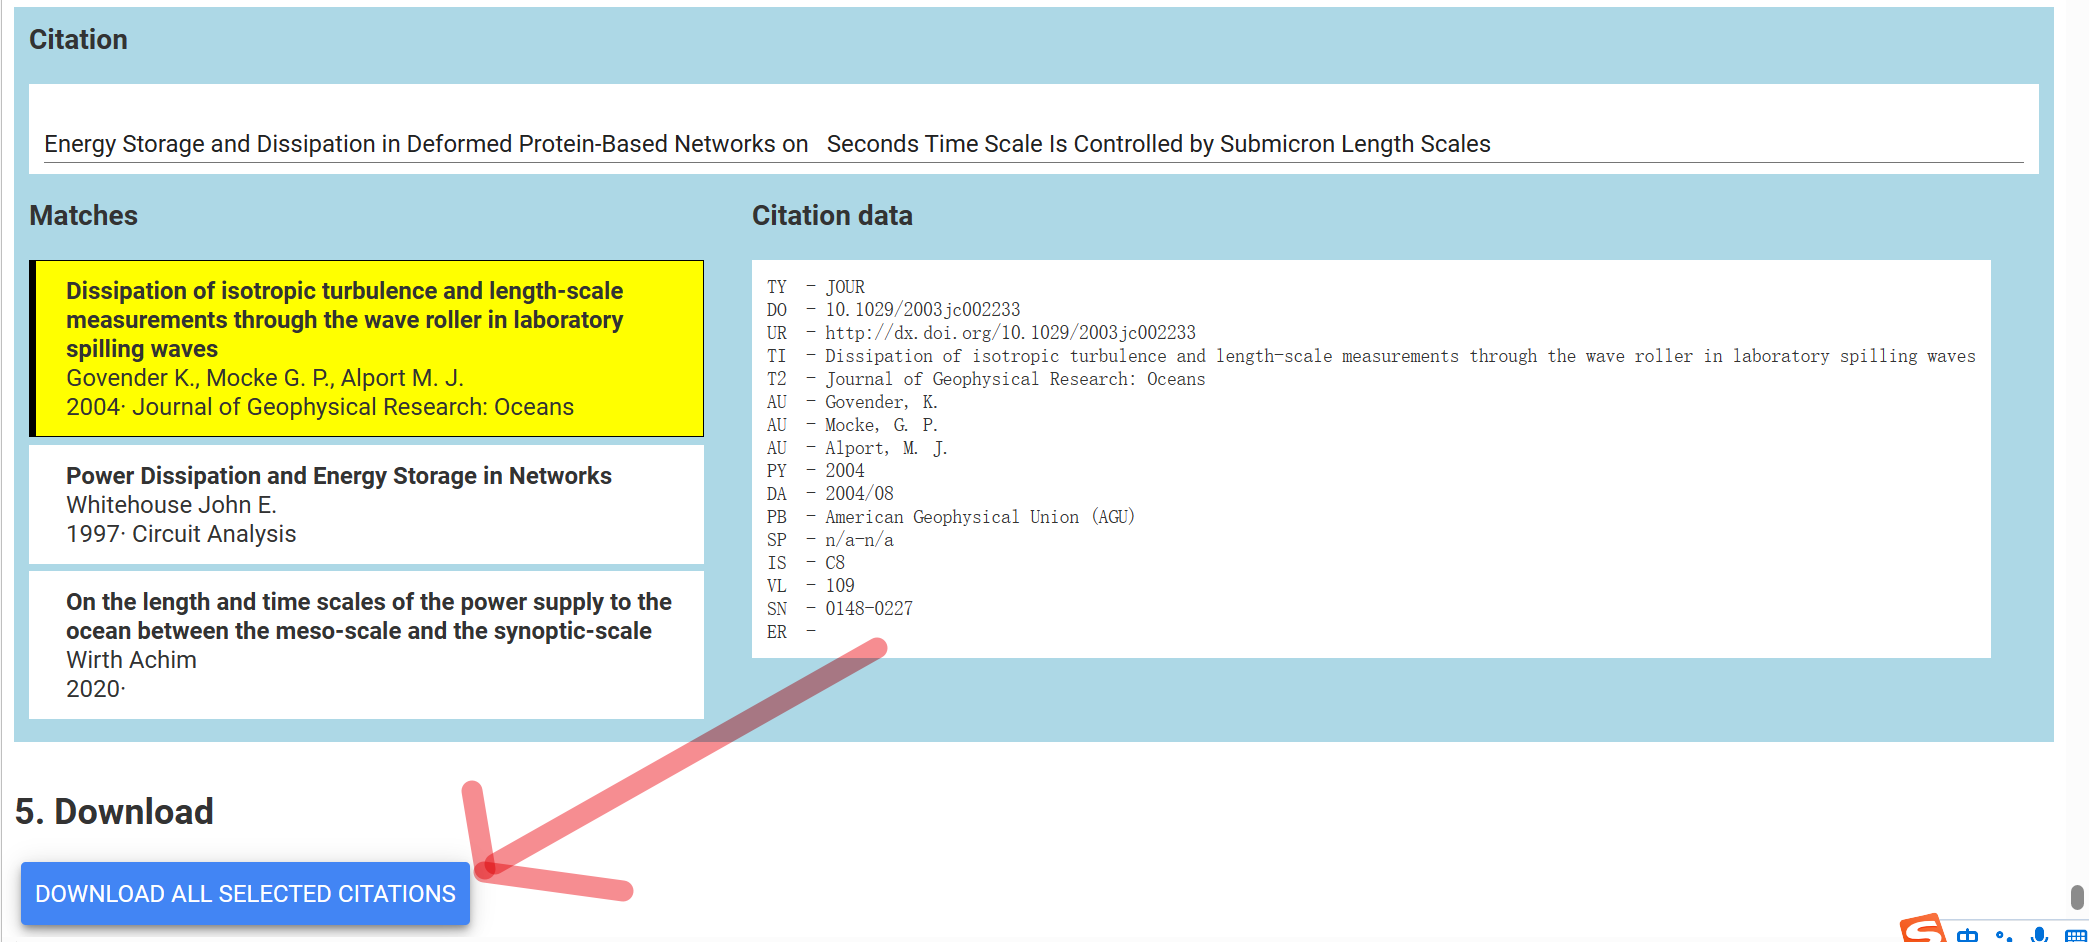Click the 'Journal of Geophysical Research: Oceans' T2 line
The image size is (2089, 942).
[x=986, y=378]
